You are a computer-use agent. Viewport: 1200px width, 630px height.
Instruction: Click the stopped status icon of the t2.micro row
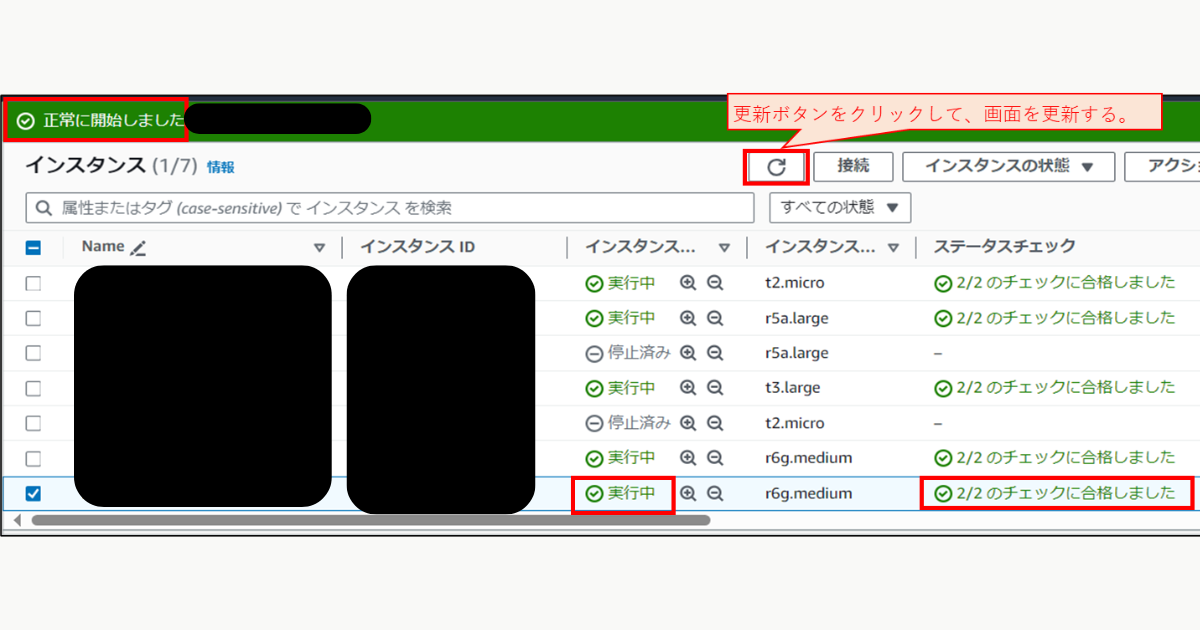pos(592,422)
